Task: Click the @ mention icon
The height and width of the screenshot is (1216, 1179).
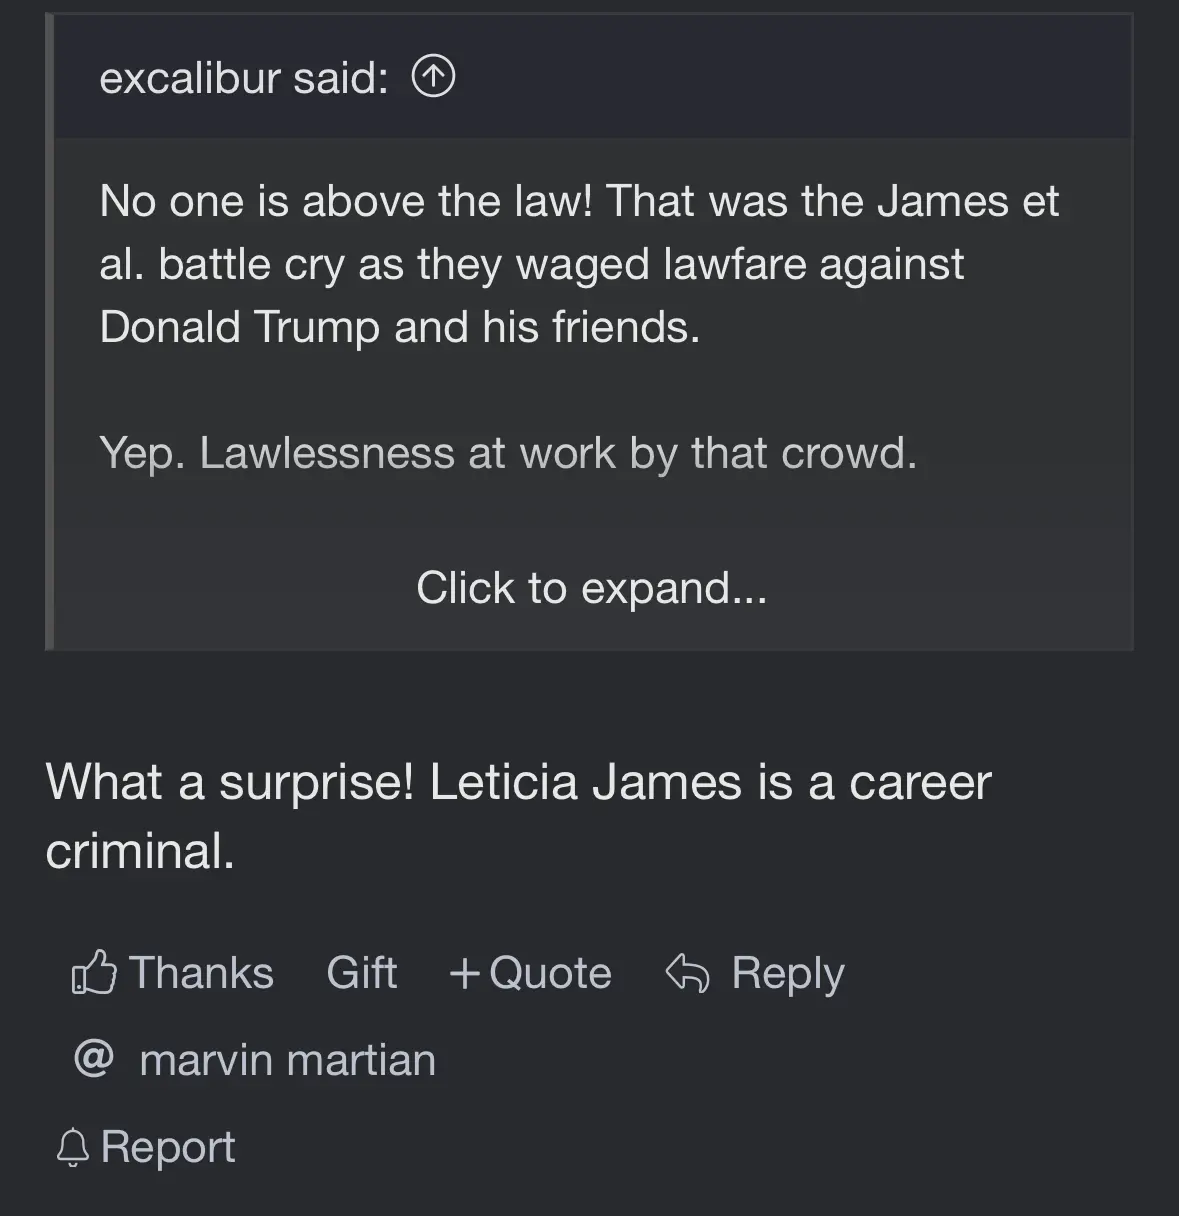Action: [94, 1058]
